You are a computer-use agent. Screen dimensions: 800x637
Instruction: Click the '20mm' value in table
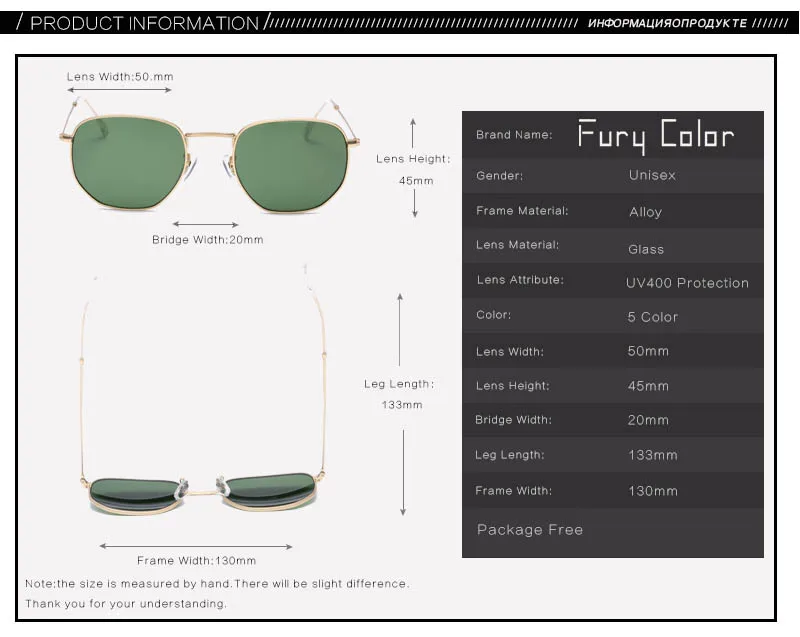[x=648, y=420]
